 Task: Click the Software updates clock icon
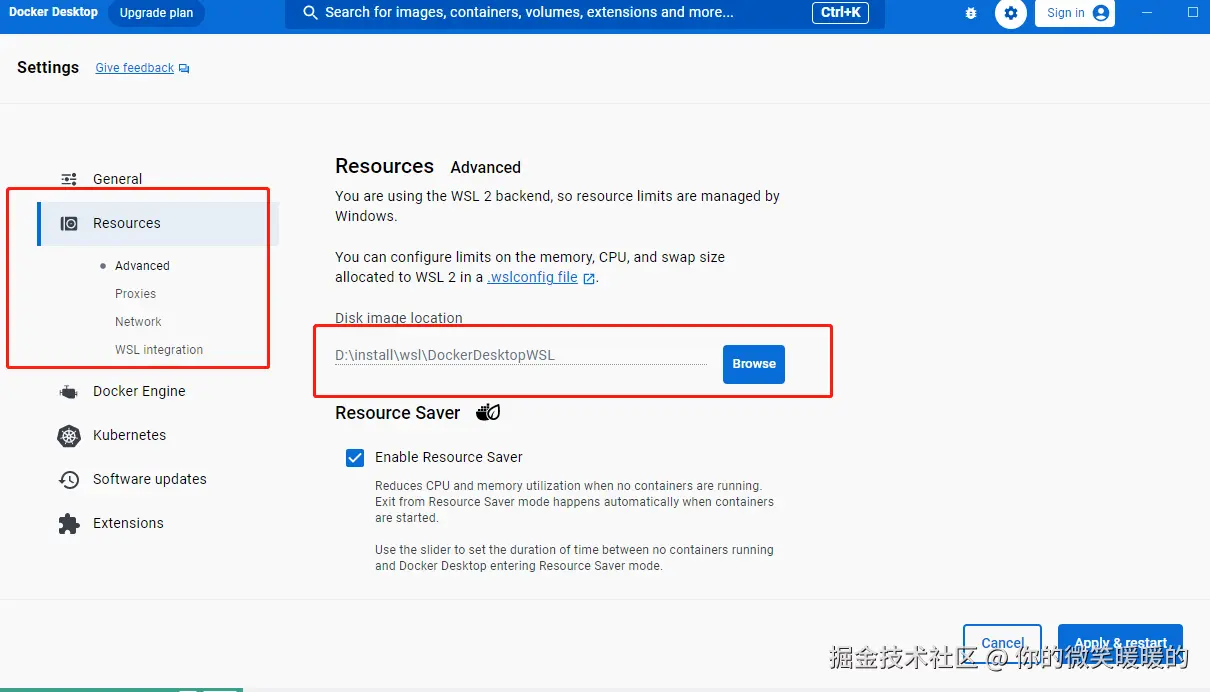pyautogui.click(x=69, y=480)
